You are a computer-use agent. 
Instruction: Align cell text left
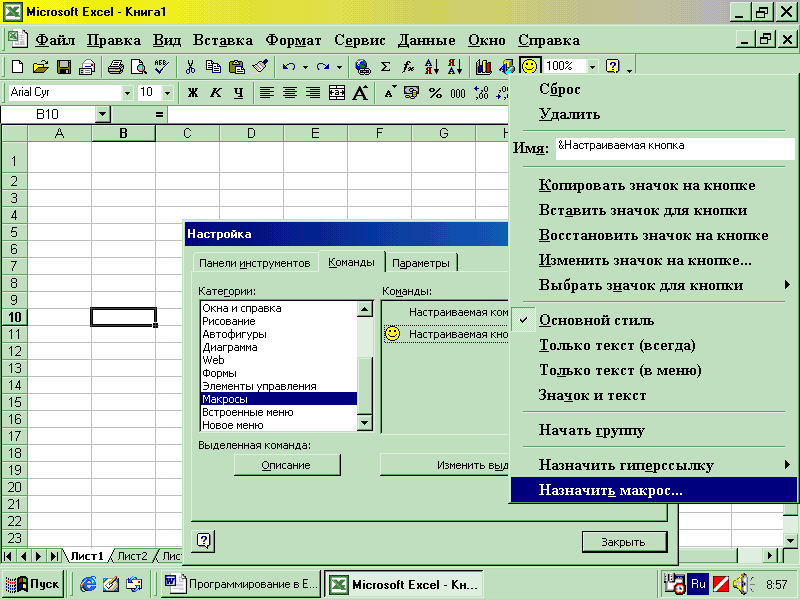(267, 93)
